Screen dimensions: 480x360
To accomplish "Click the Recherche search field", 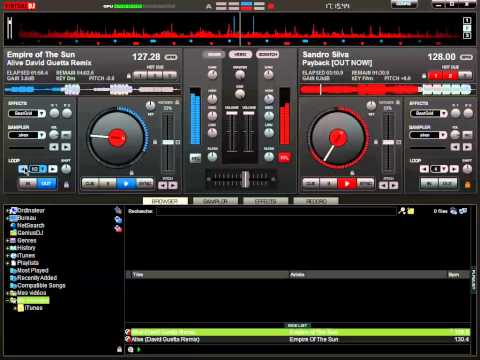I will point(276,211).
